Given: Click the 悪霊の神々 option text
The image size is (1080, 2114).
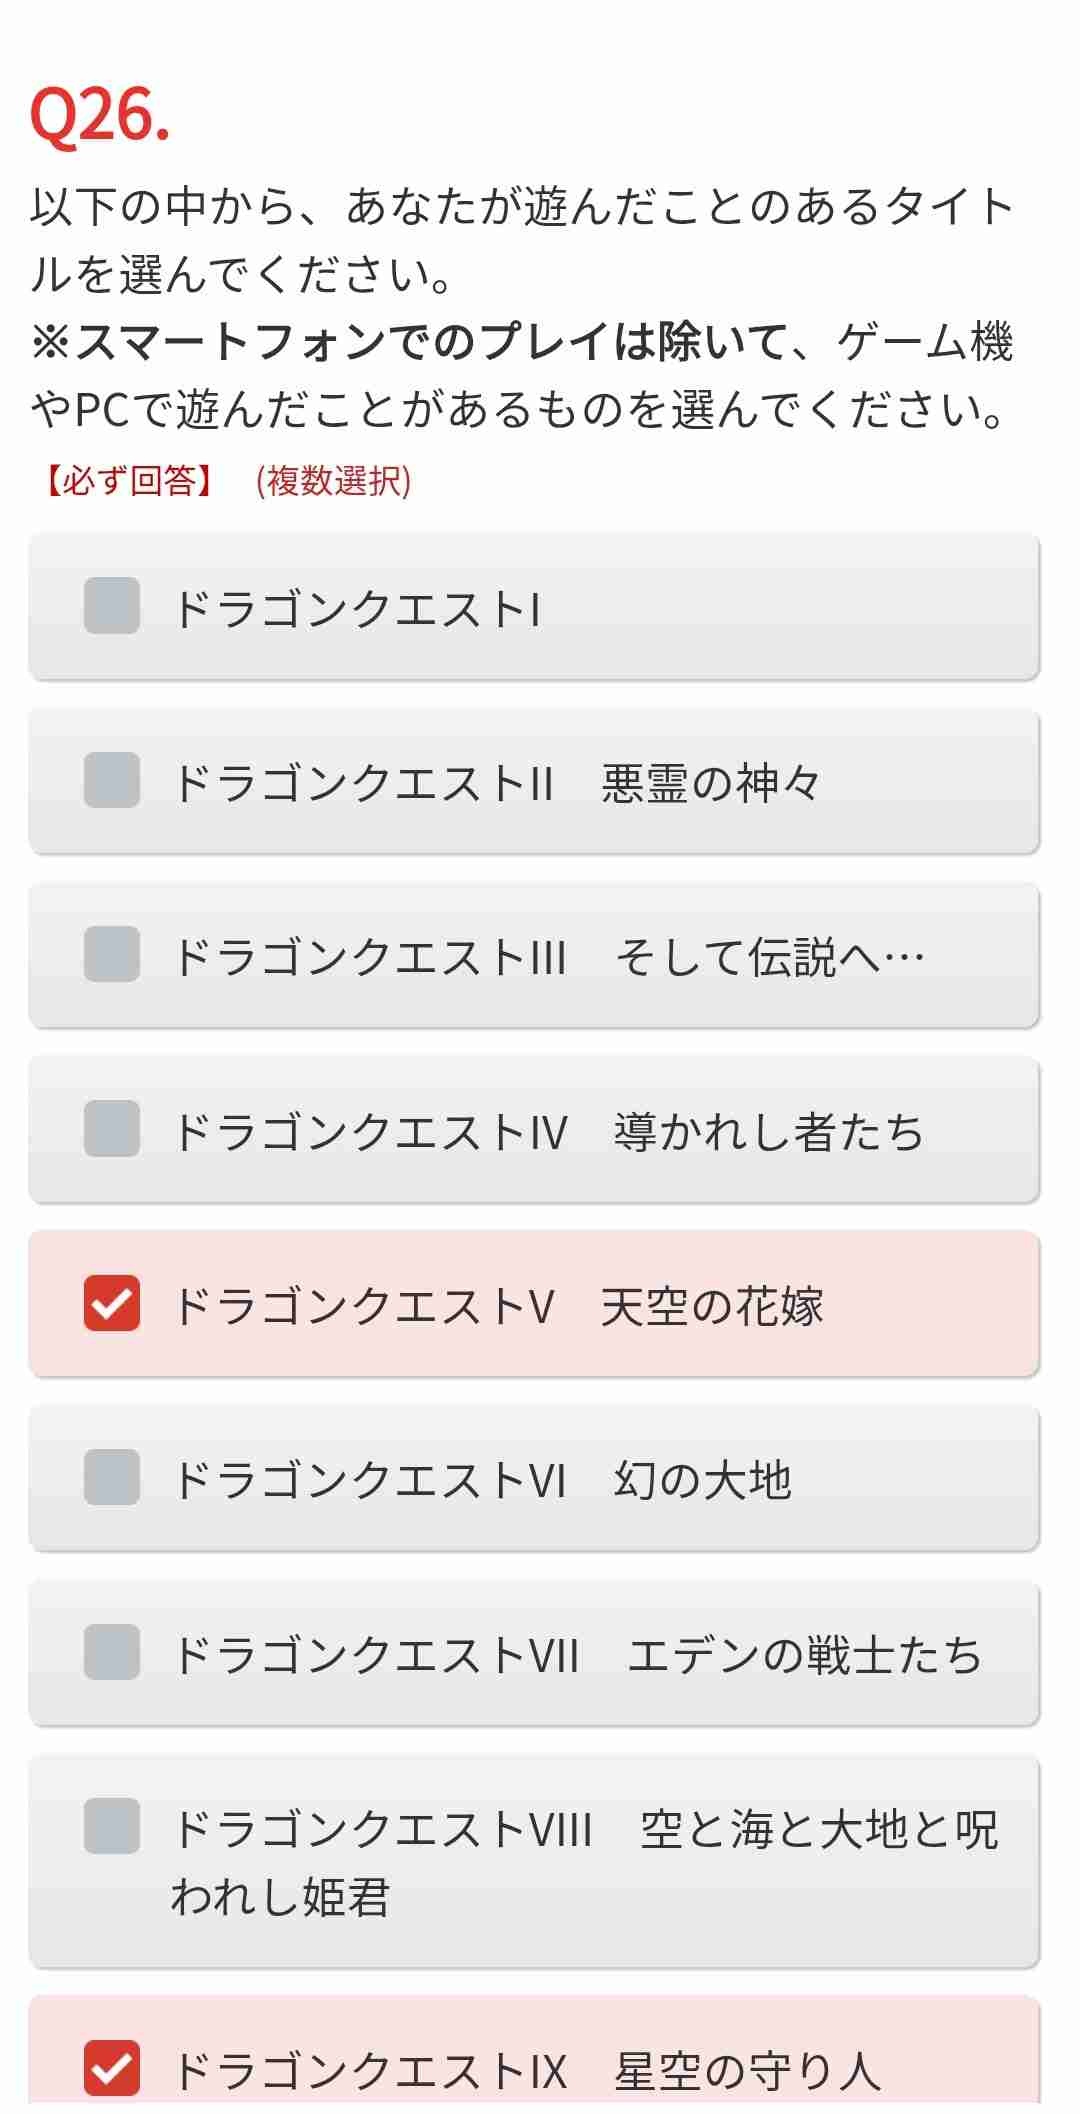Looking at the screenshot, I should [710, 783].
